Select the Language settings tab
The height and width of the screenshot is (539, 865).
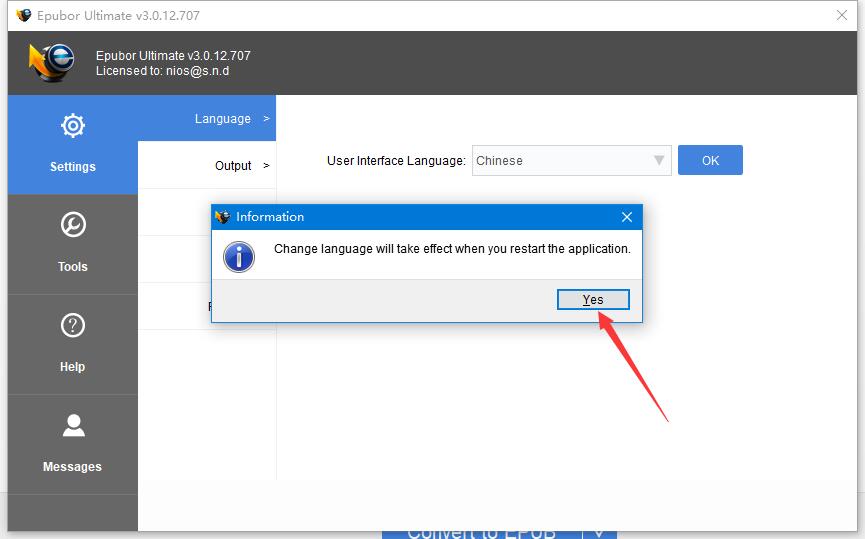point(207,119)
